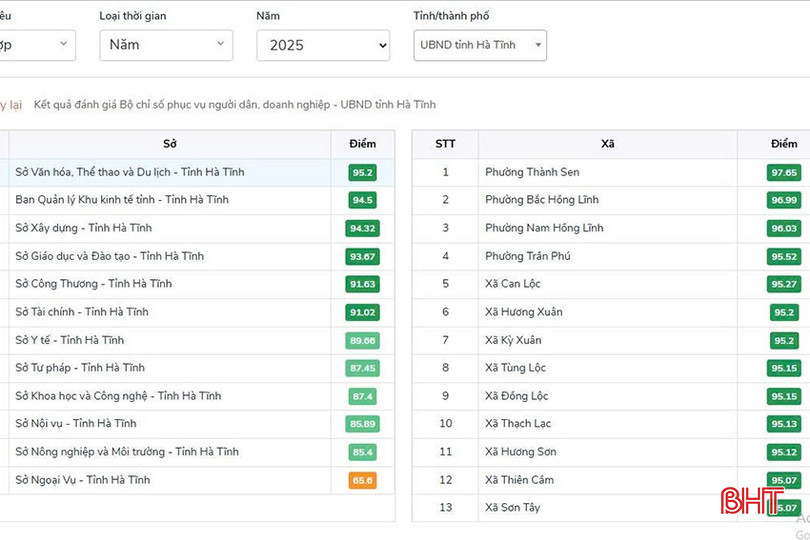Screen dimensions: 810x540
Task: Click the STT column header
Action: [445, 144]
